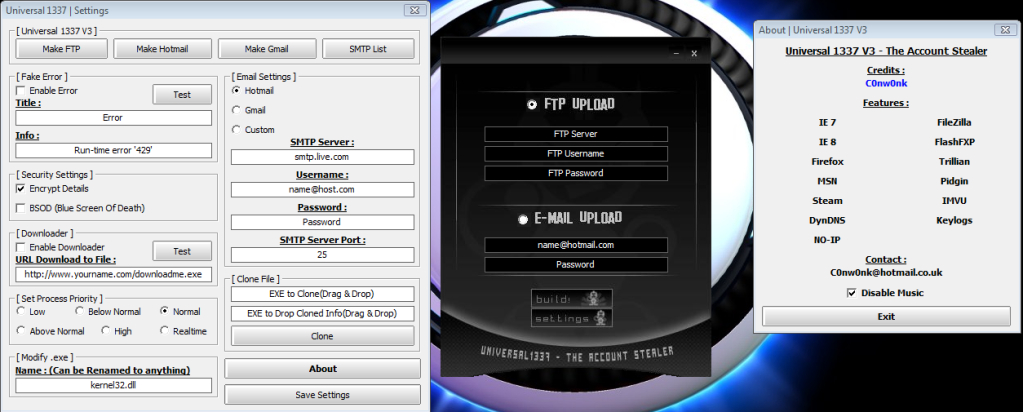
Task: Focus the URL Download to File field
Action: click(114, 273)
